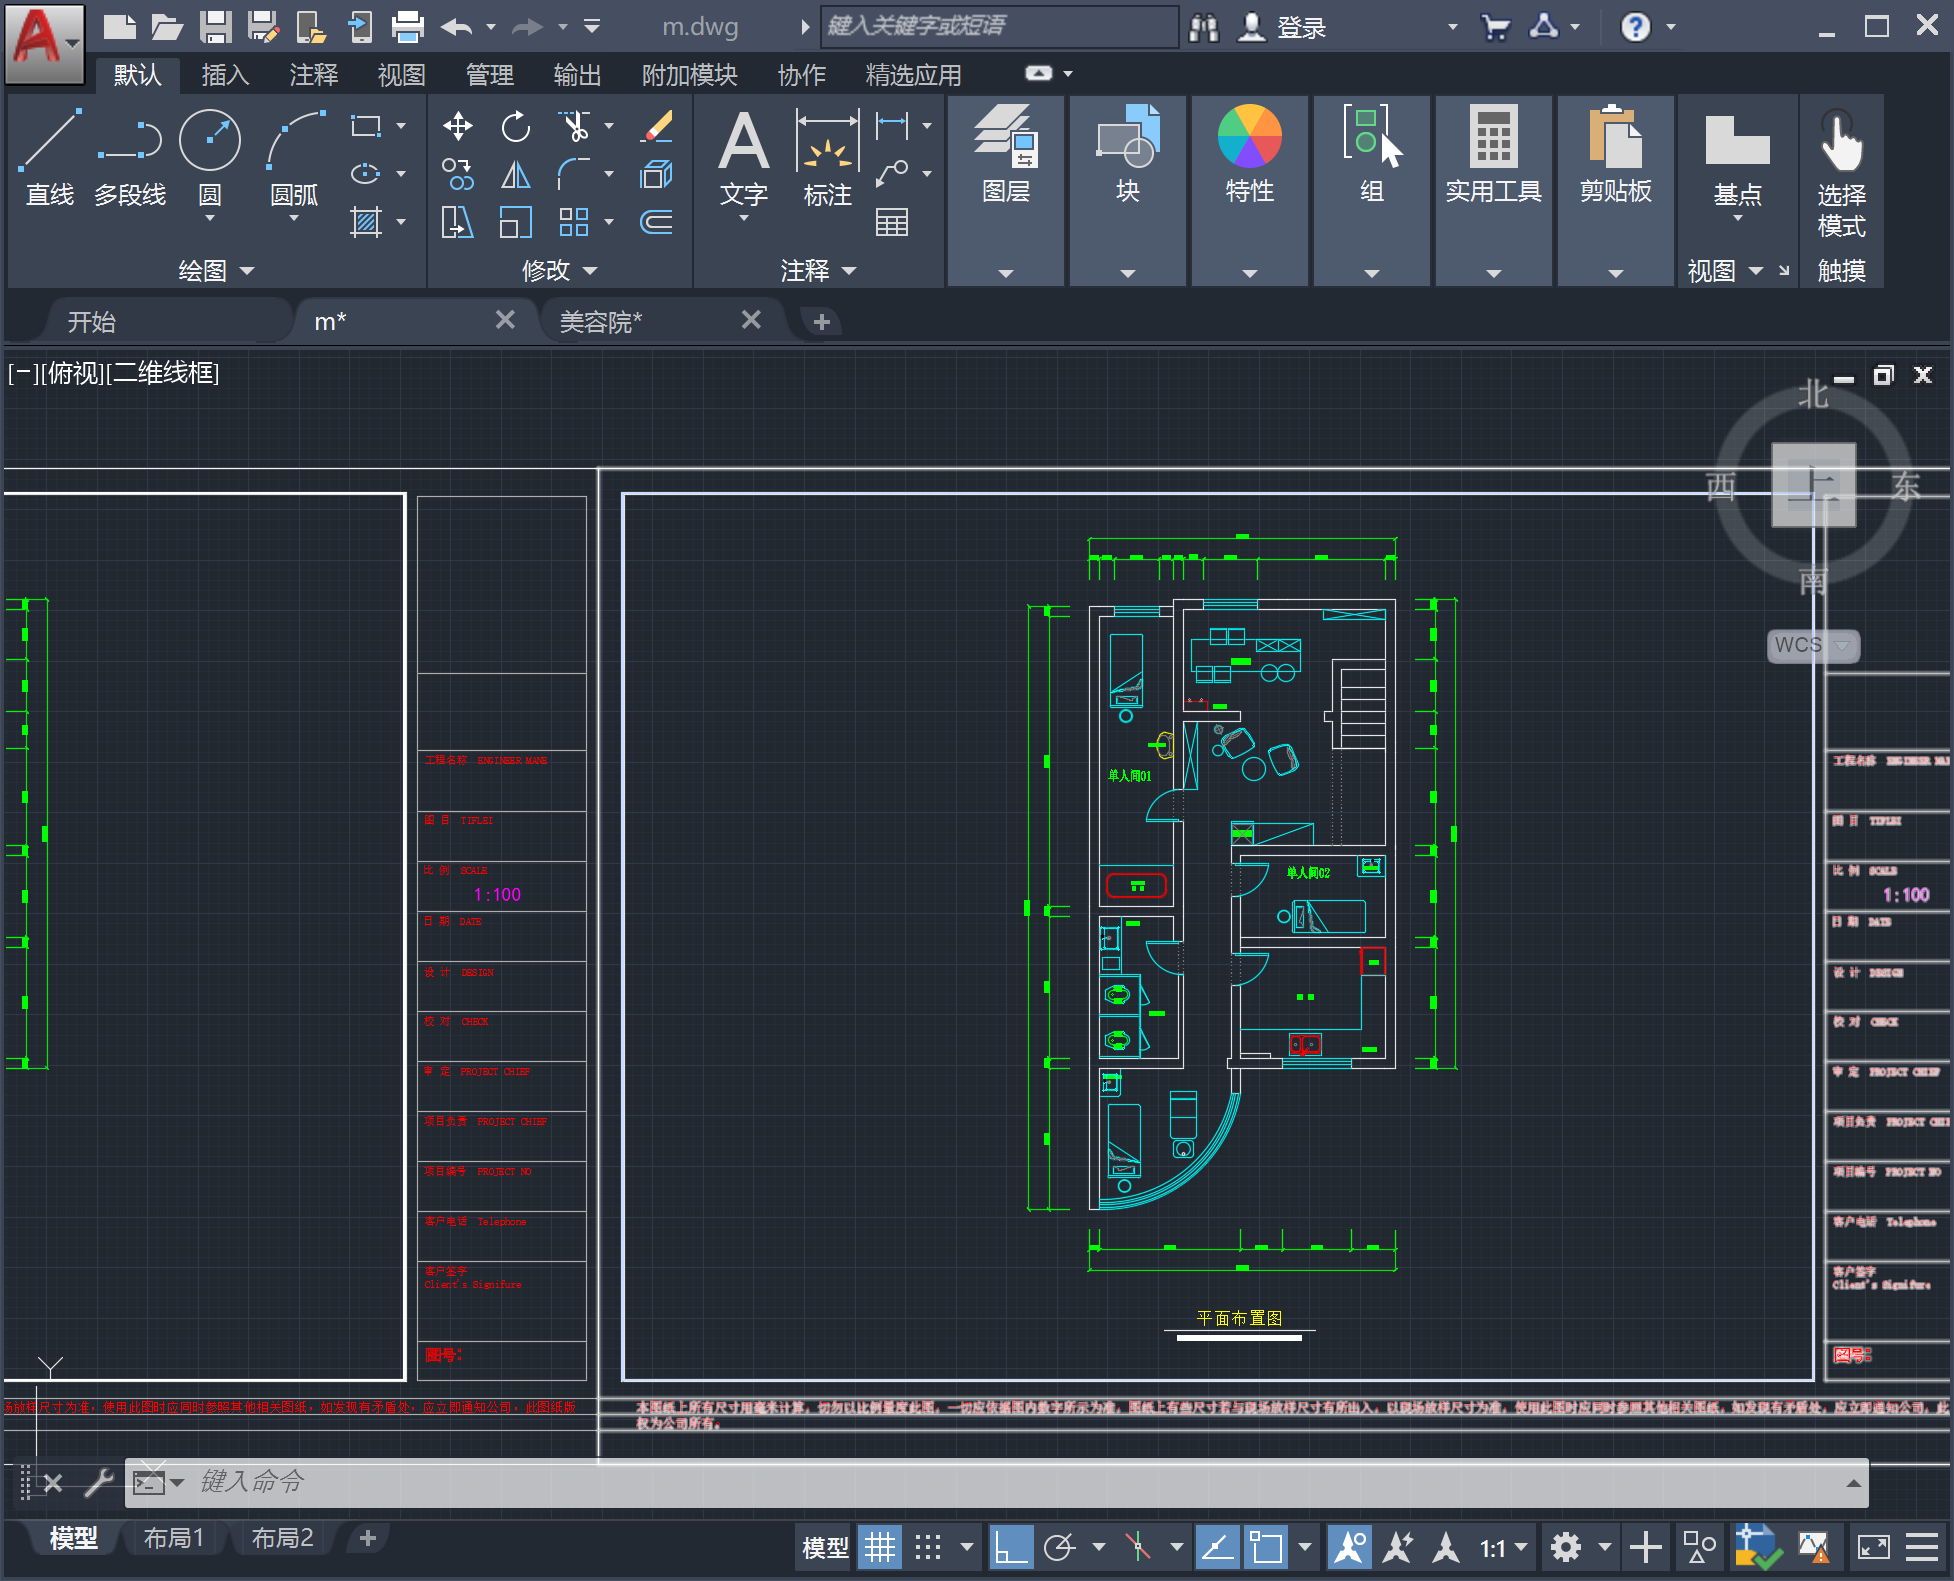Click the Rotate tool icon
This screenshot has height=1581, width=1954.
[x=516, y=126]
